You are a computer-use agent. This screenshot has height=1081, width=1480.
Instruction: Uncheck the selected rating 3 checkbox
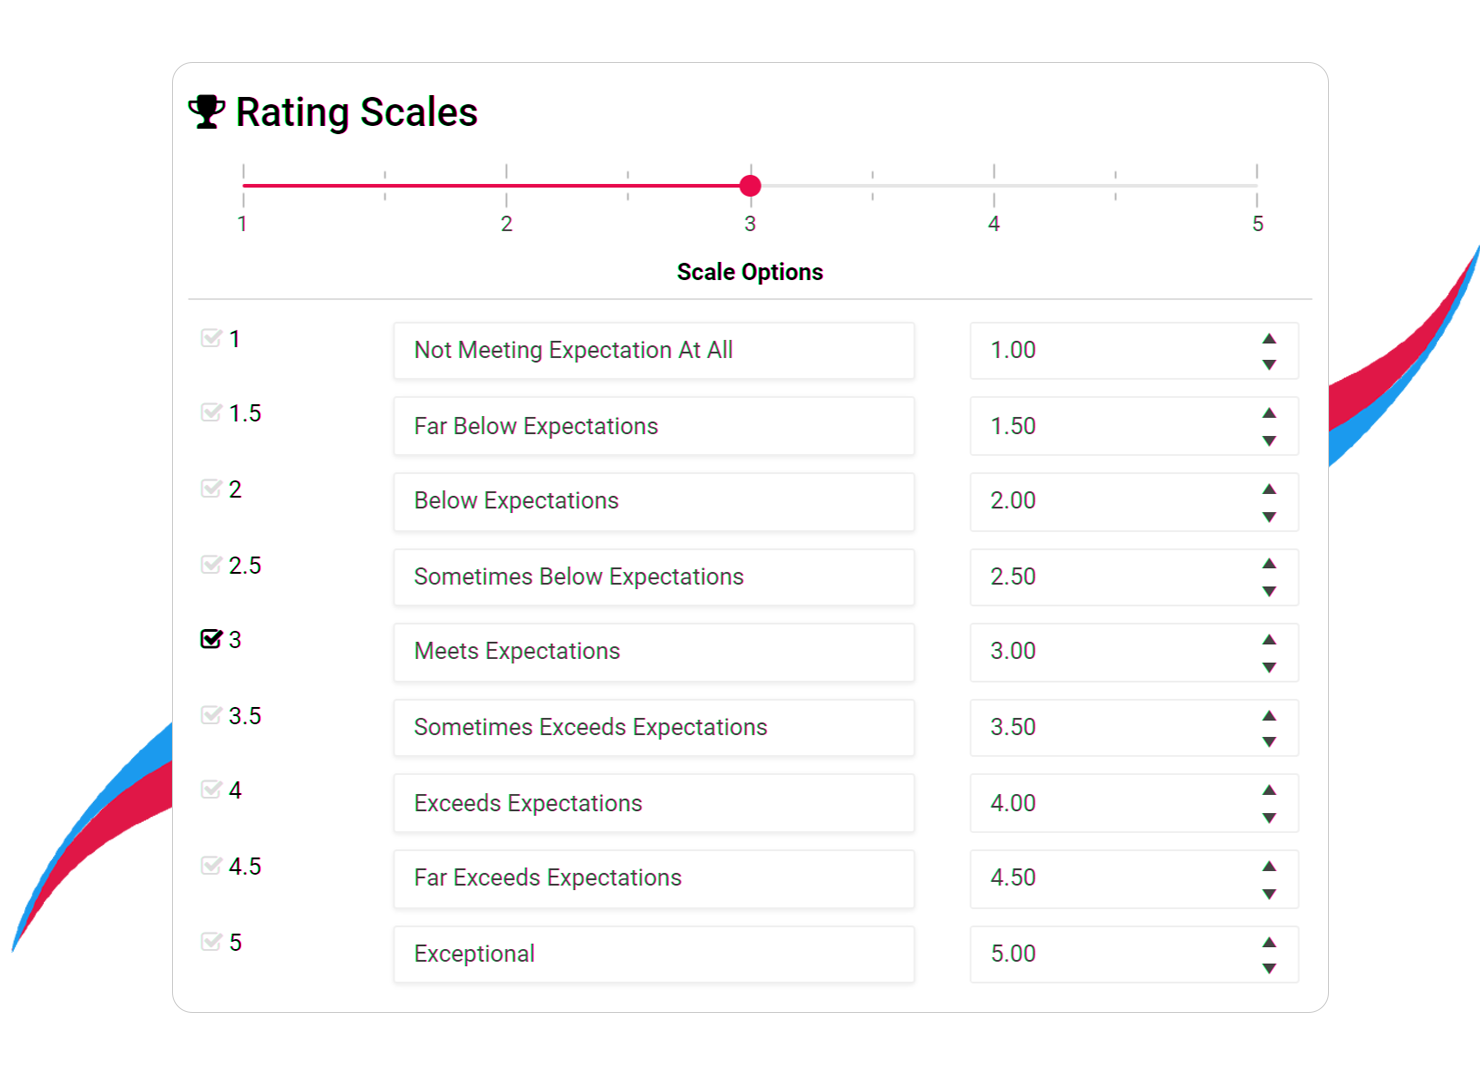[210, 639]
